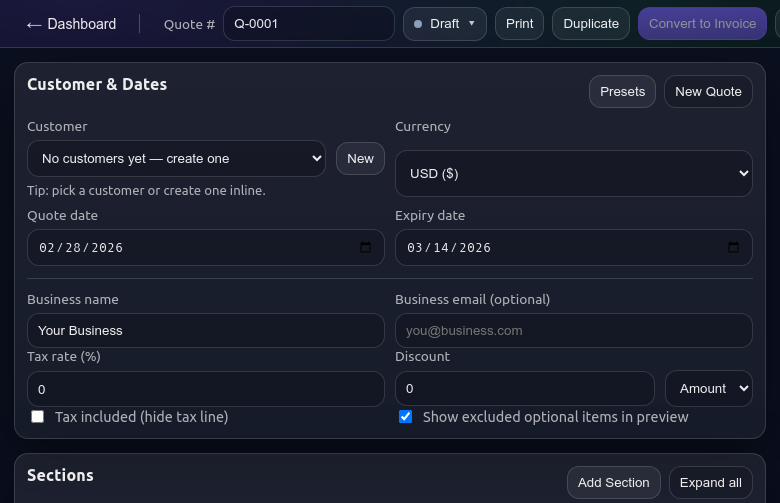Add a new Section
Screen dimensions: 780x503
pos(613,483)
